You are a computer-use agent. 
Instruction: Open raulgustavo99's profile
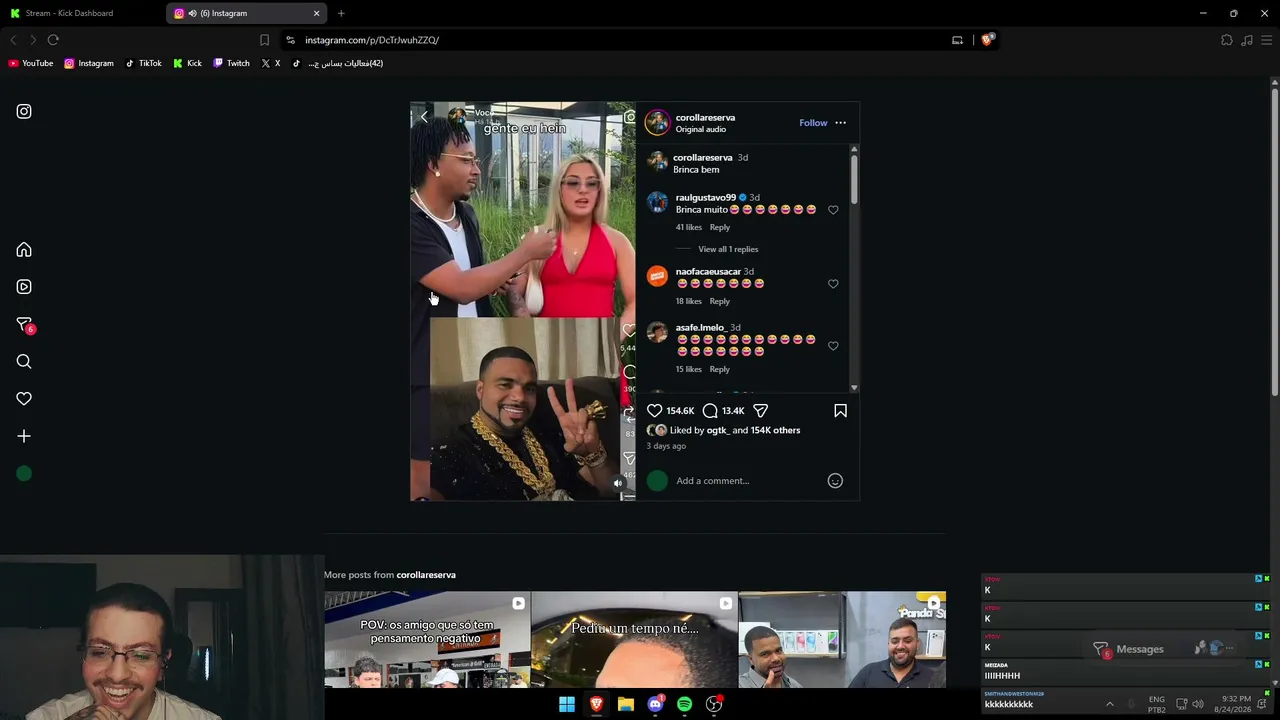click(705, 198)
